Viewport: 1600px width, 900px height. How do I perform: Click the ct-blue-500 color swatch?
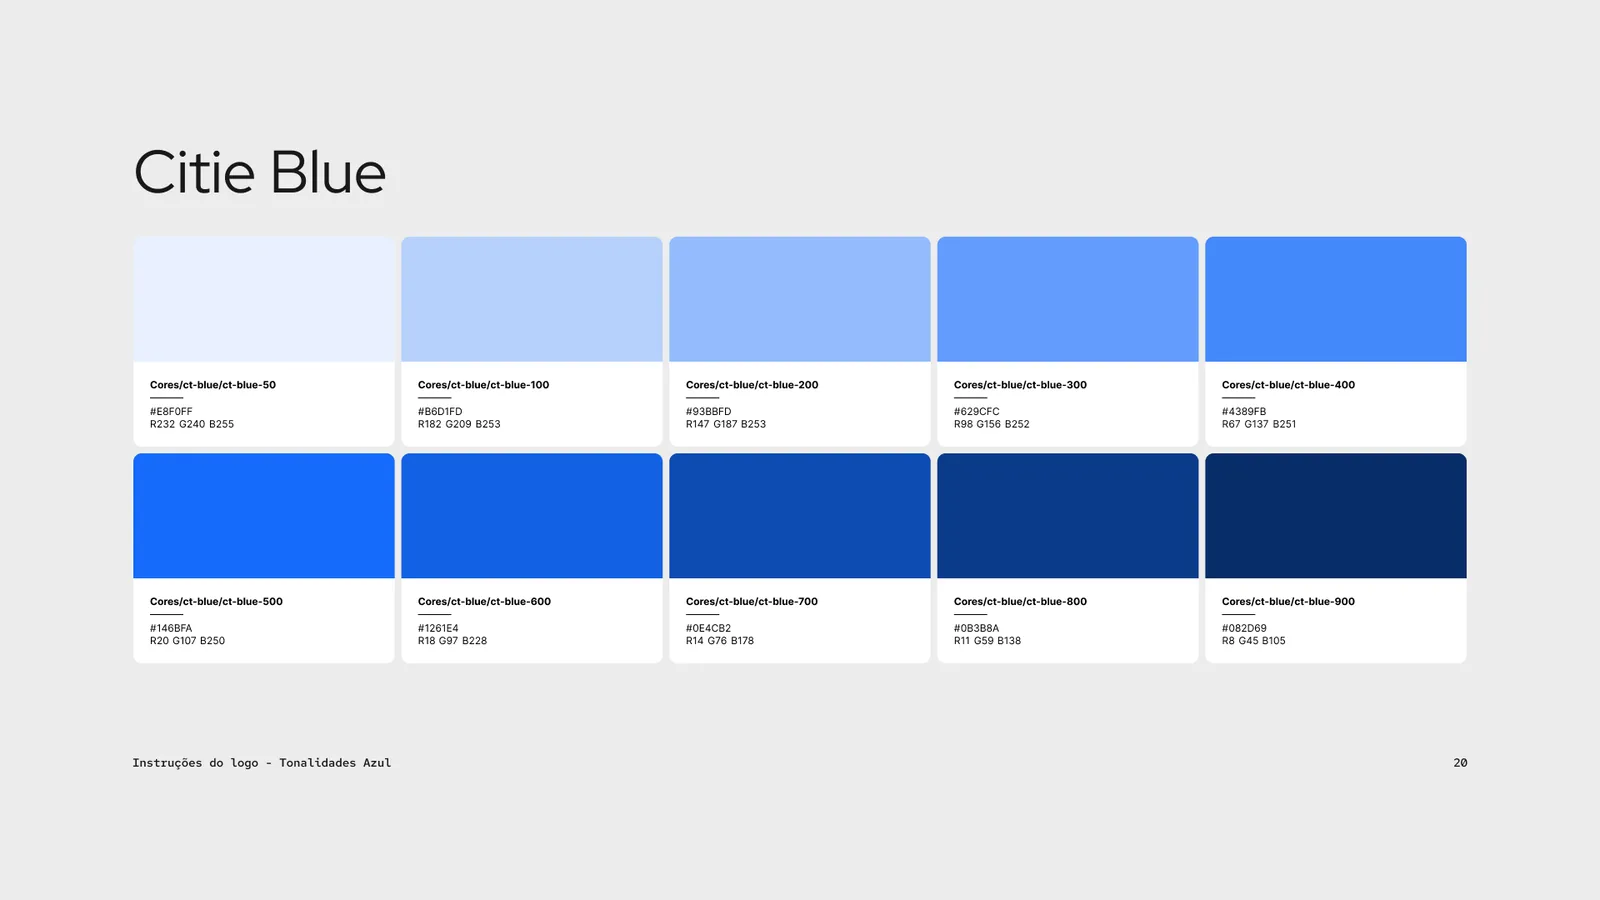point(264,516)
